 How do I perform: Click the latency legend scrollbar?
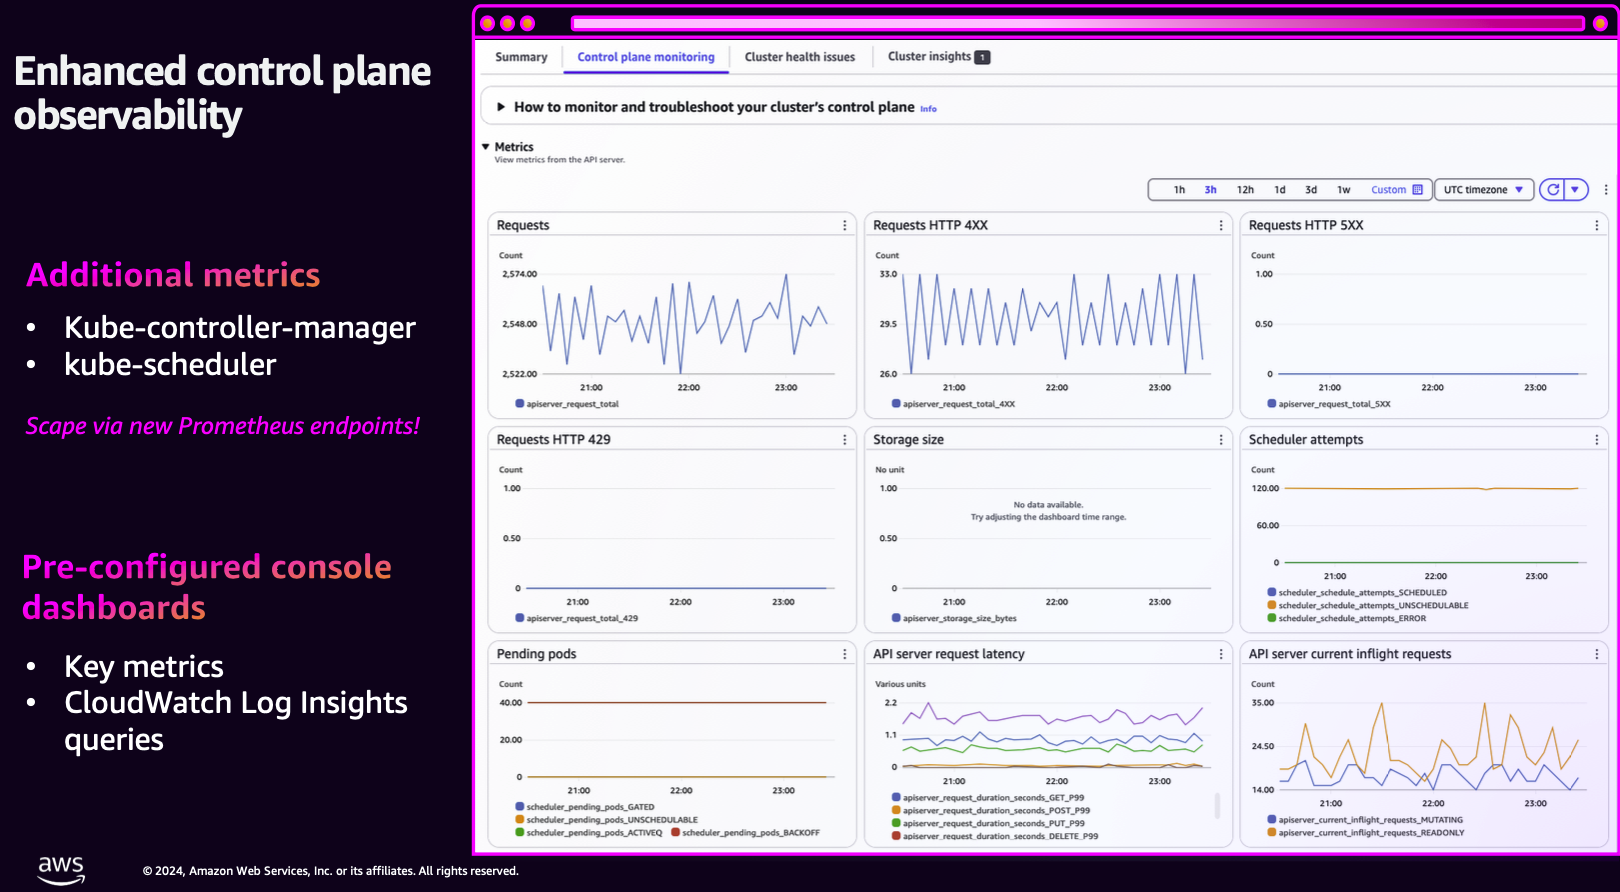(x=1217, y=806)
